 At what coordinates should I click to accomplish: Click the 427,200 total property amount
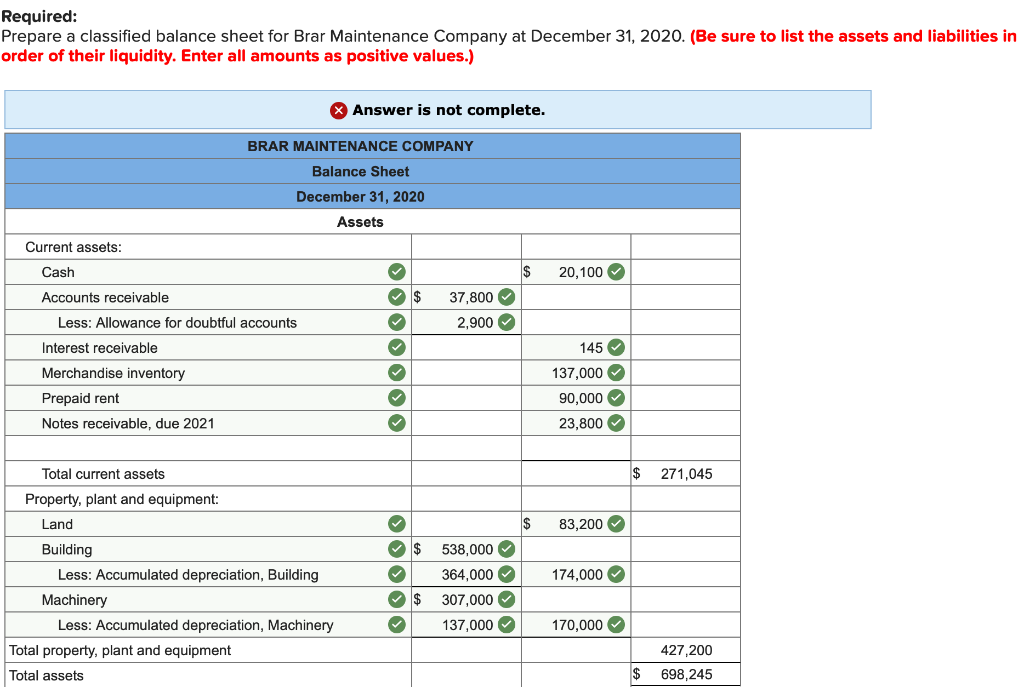tap(686, 649)
